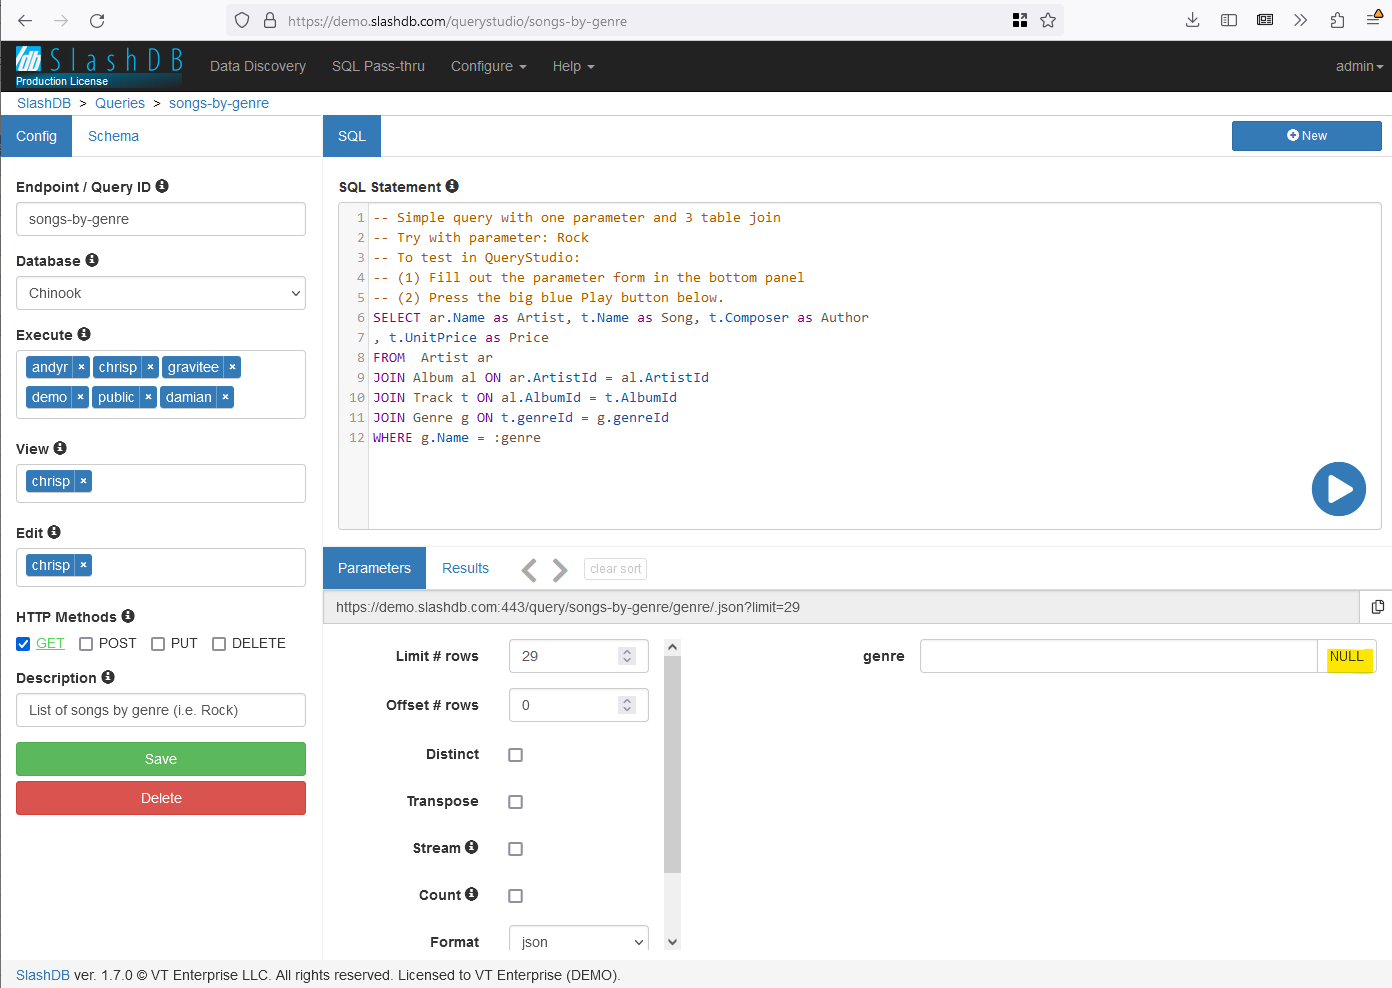Go to the previous results page arrow
This screenshot has width=1392, height=988.
(529, 570)
